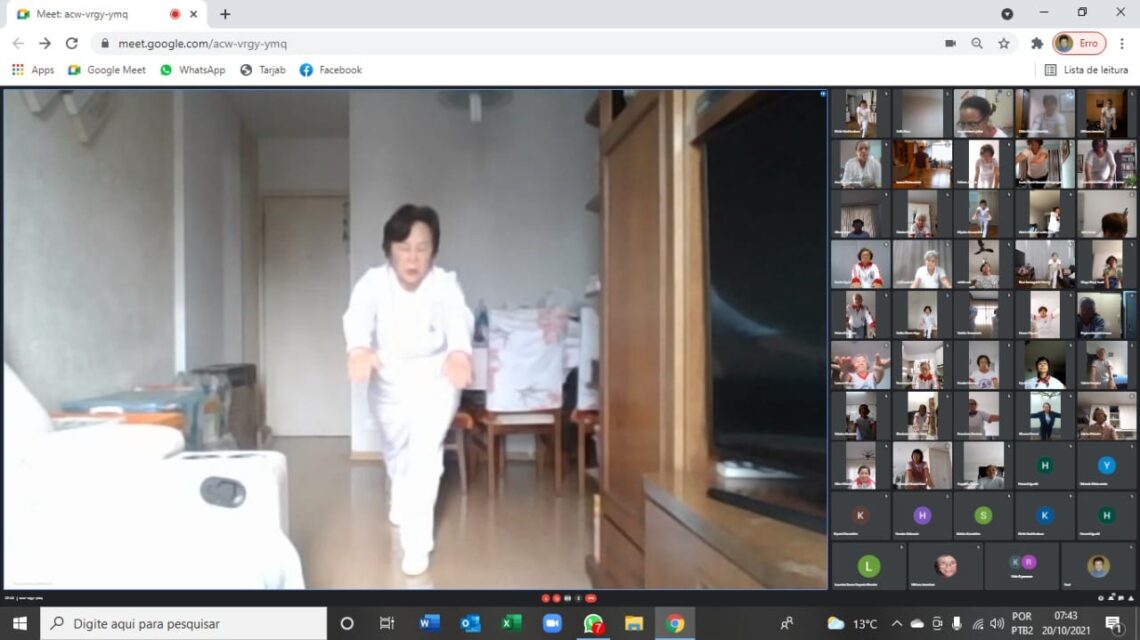Screen dimensions: 1140x640
Task: Open the Chrome extensions puzzle icon
Action: 1037,43
